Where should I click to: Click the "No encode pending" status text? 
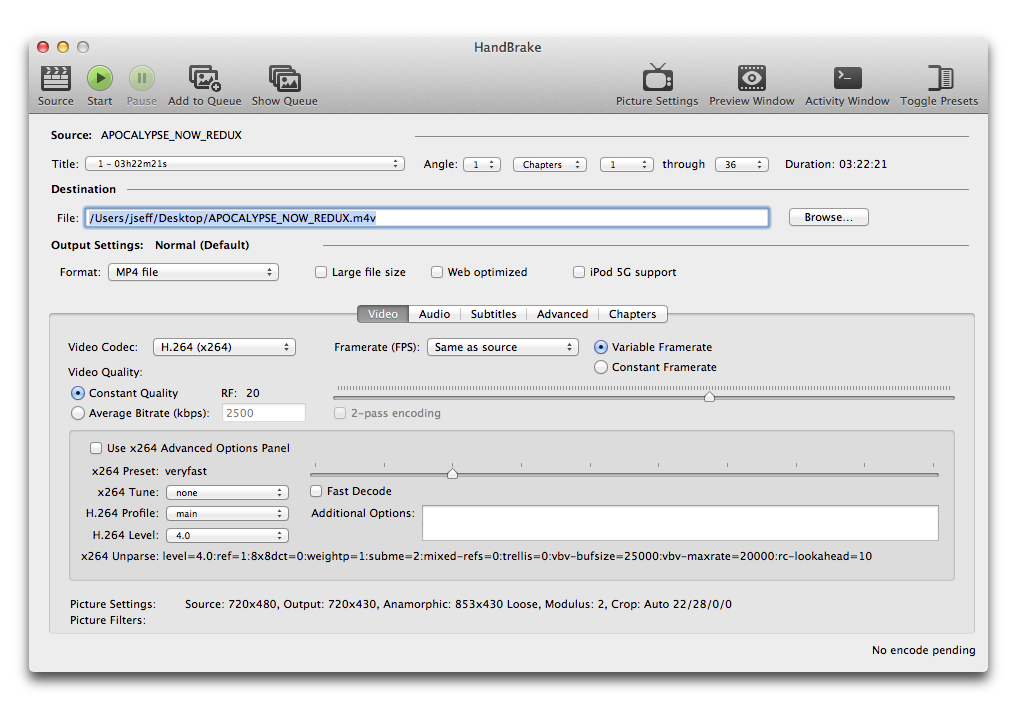click(924, 650)
